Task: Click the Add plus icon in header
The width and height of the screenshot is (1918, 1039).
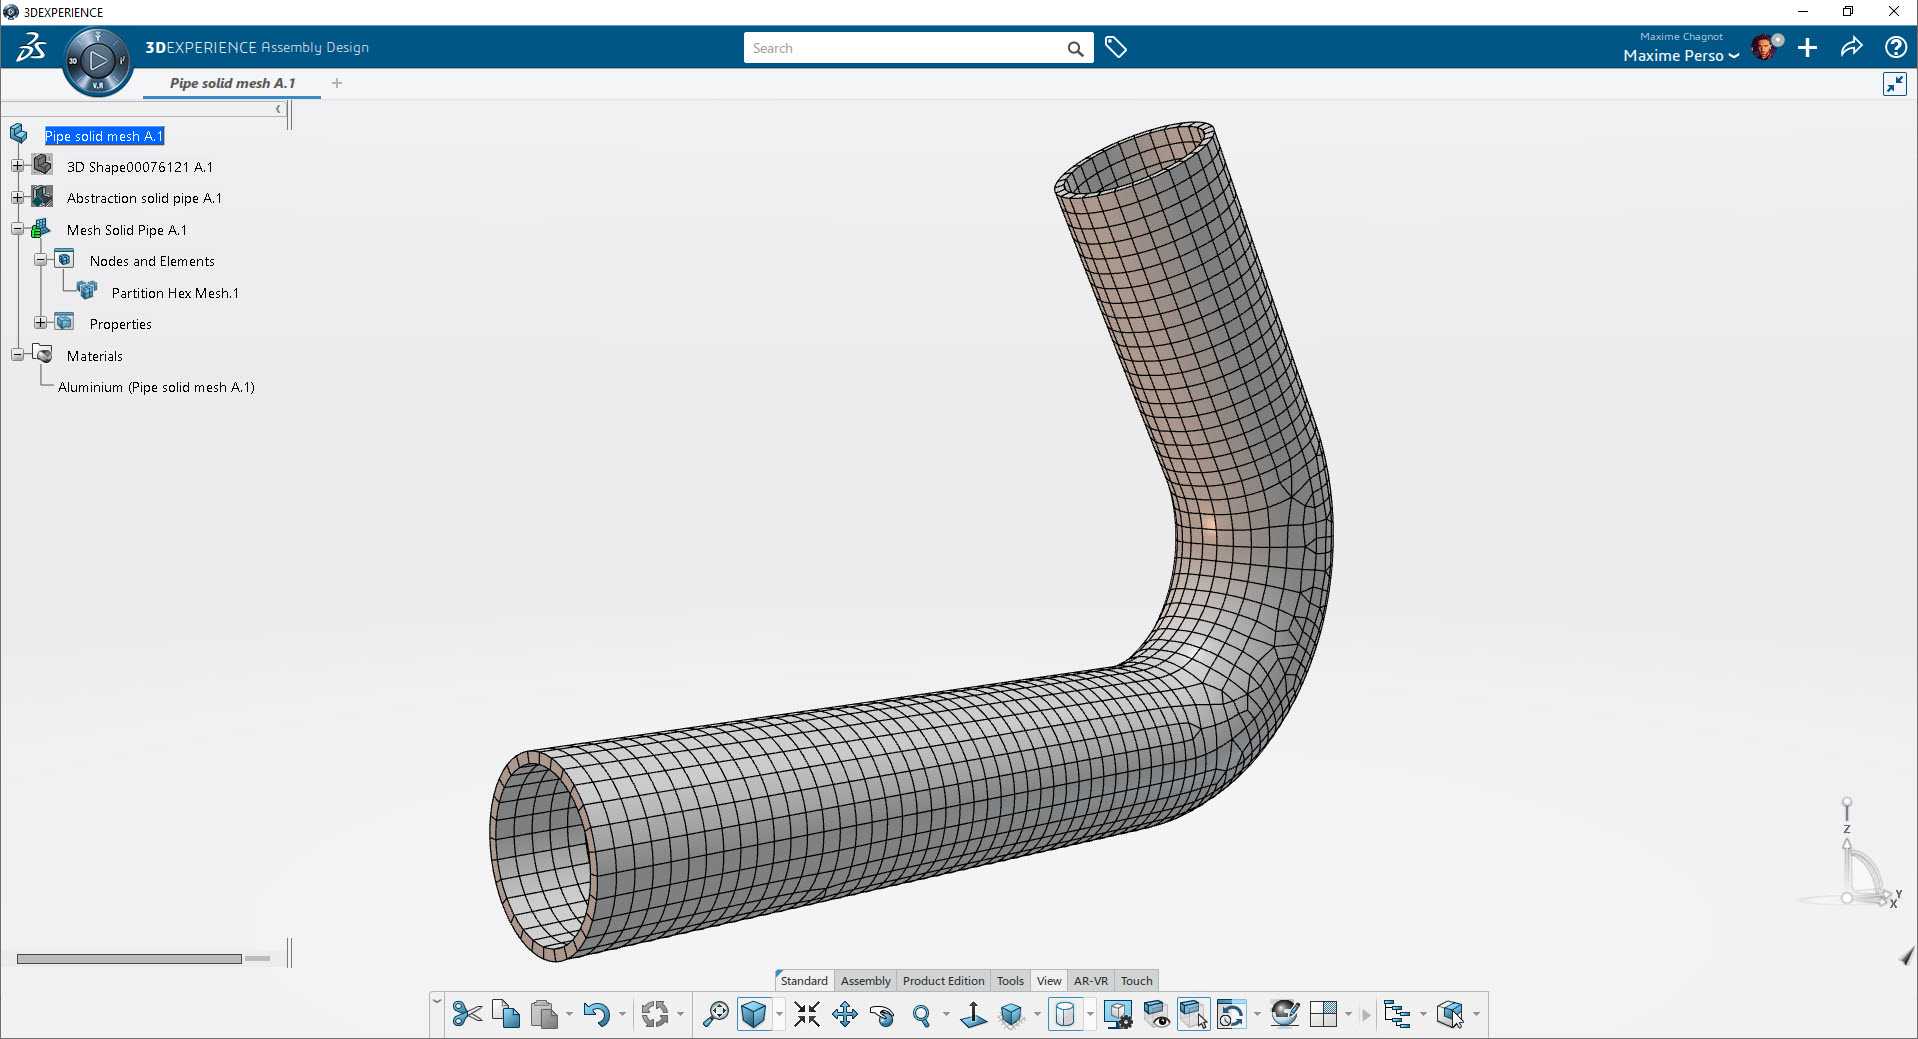Action: tap(1807, 47)
